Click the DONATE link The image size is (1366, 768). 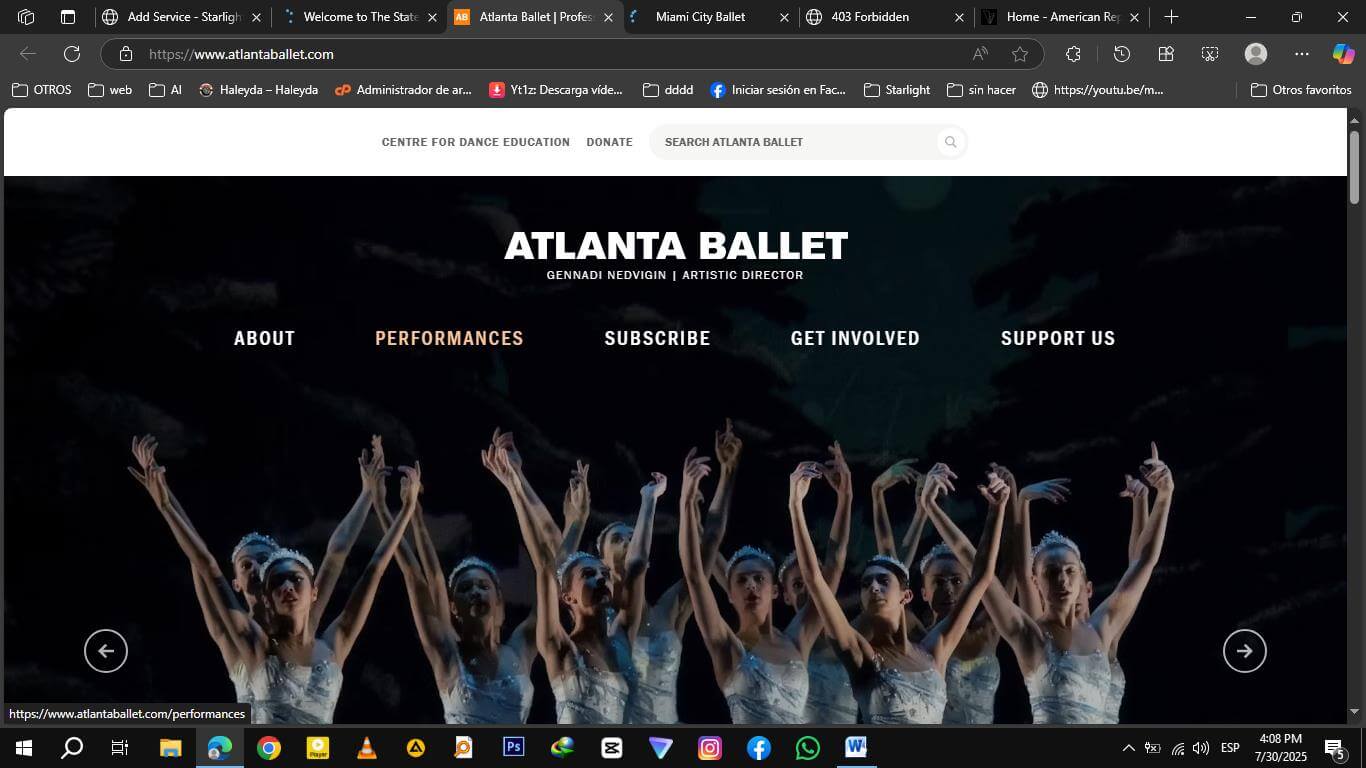(609, 142)
